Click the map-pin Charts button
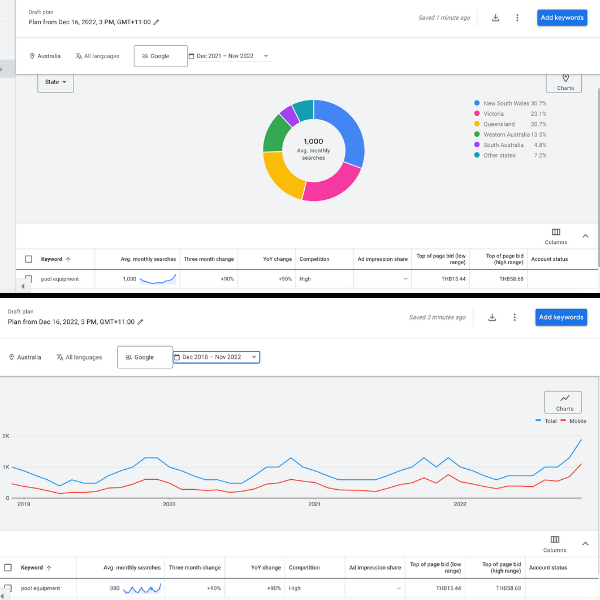 (x=564, y=83)
